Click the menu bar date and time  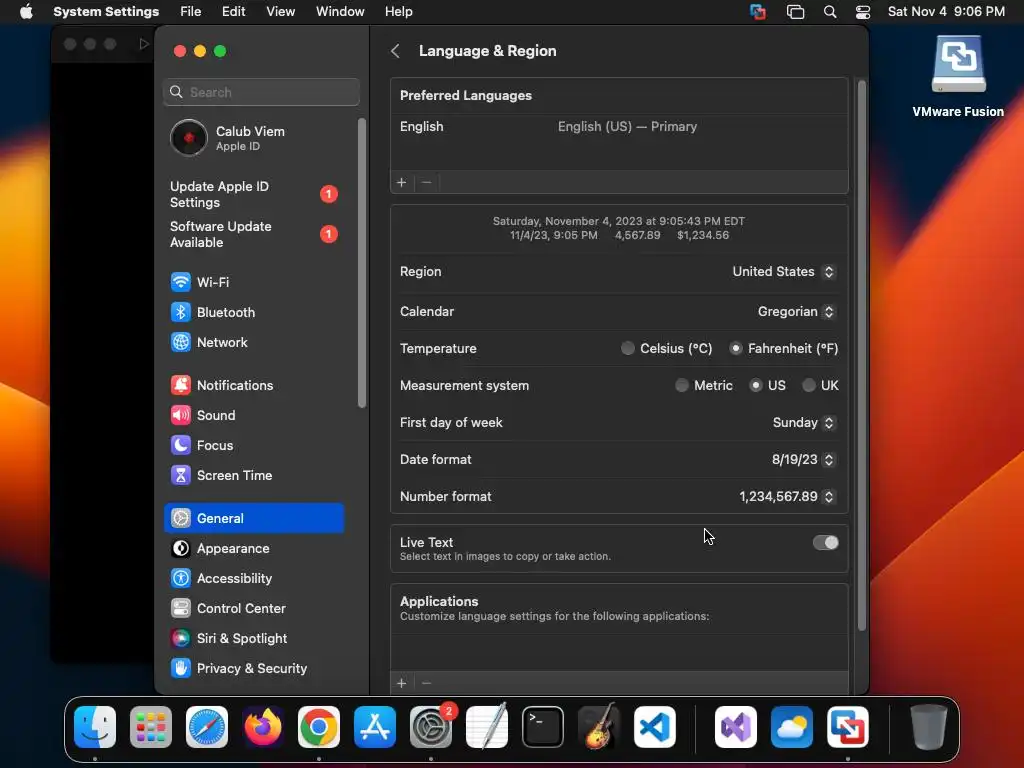946,12
